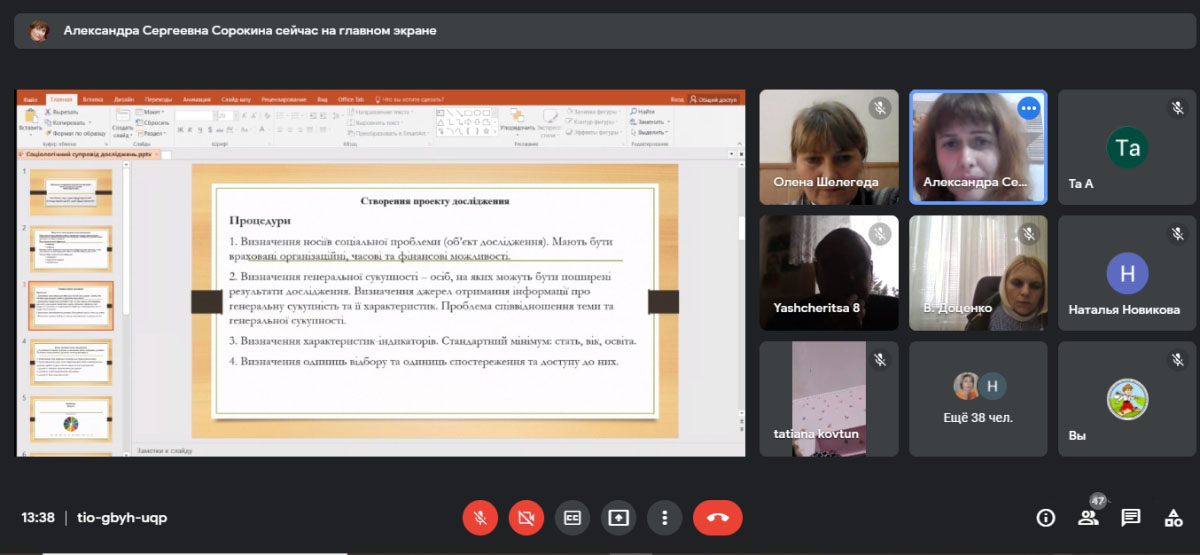Select the fifth slide thumbnail with pie chart
Viewport: 1200px width, 555px height.
click(71, 419)
